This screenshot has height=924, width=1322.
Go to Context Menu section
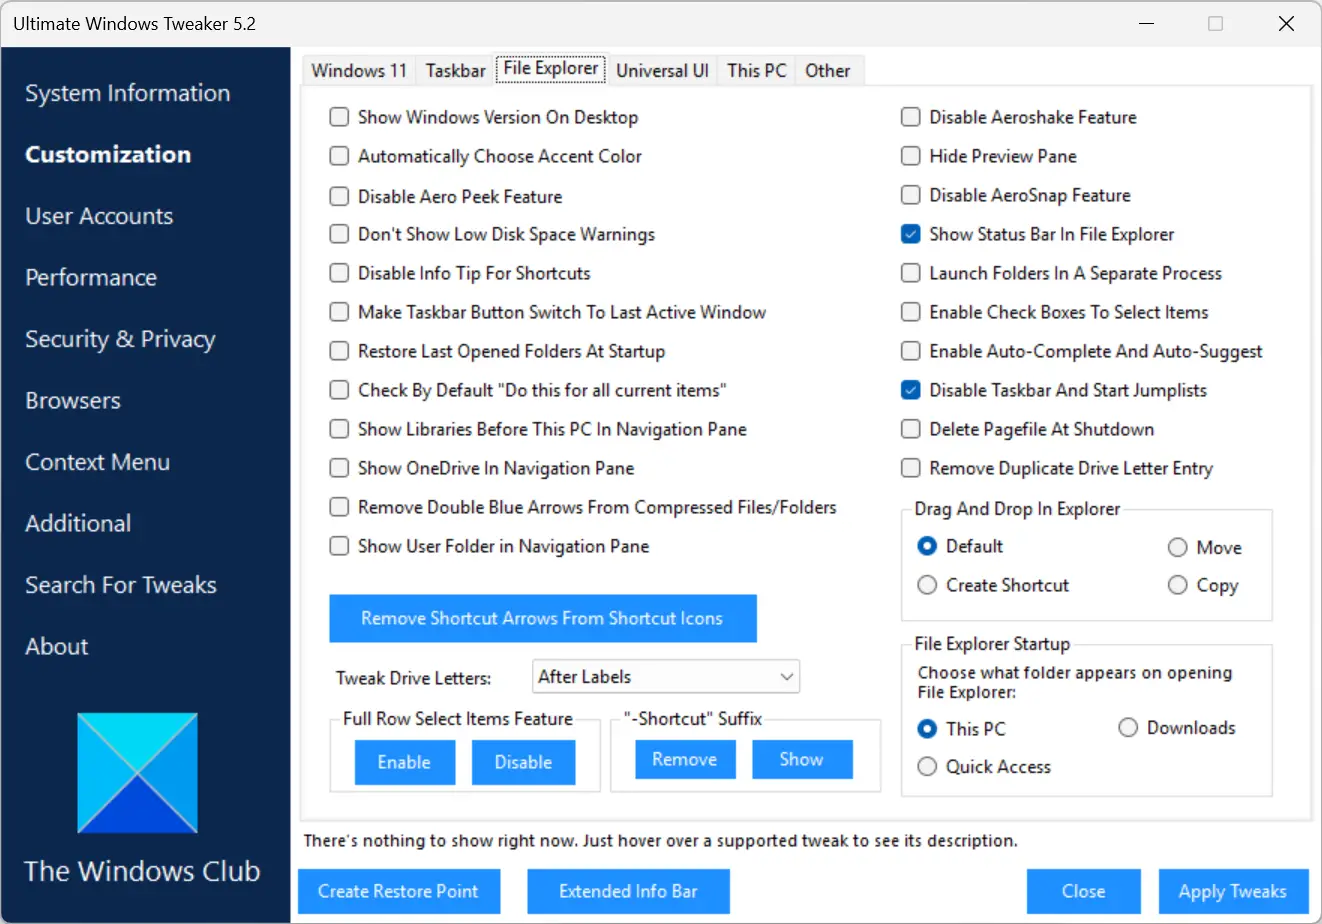[97, 462]
